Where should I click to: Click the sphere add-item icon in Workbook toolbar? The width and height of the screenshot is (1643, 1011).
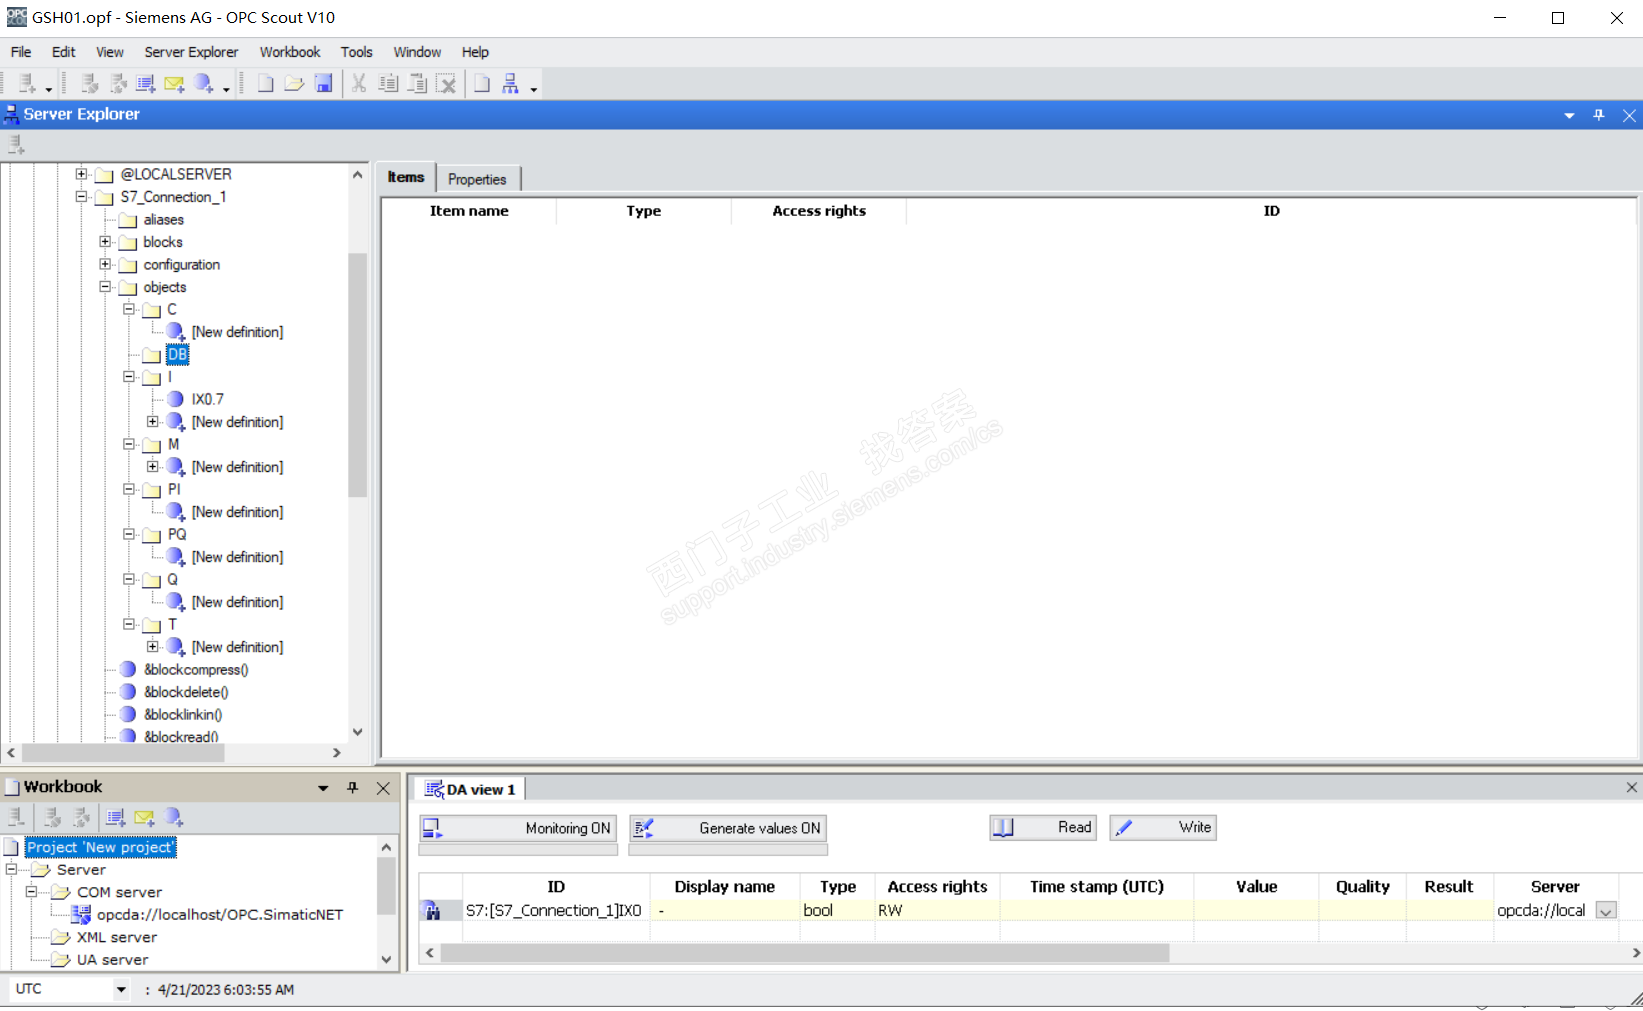173,818
